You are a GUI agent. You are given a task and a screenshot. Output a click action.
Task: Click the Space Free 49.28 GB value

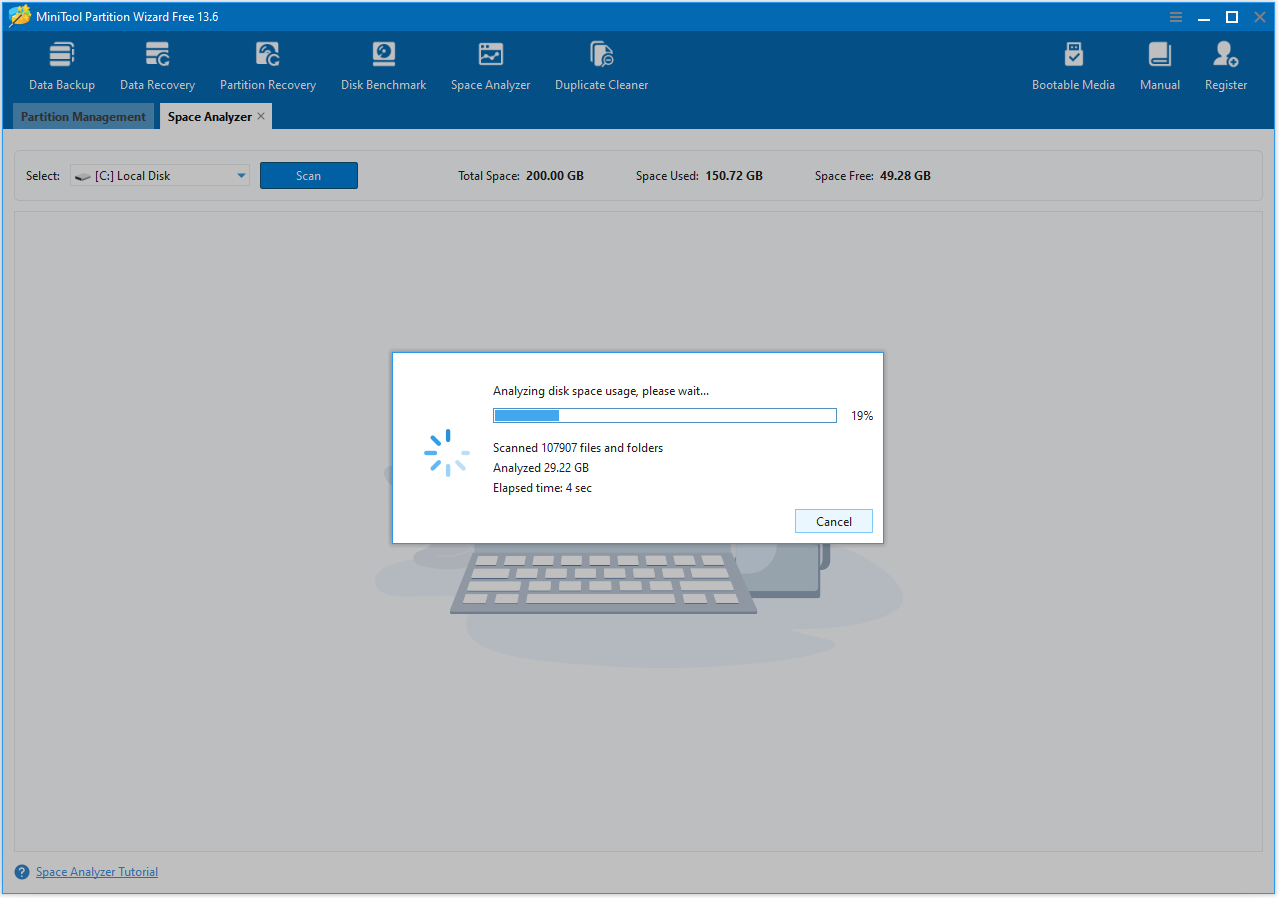(x=905, y=176)
